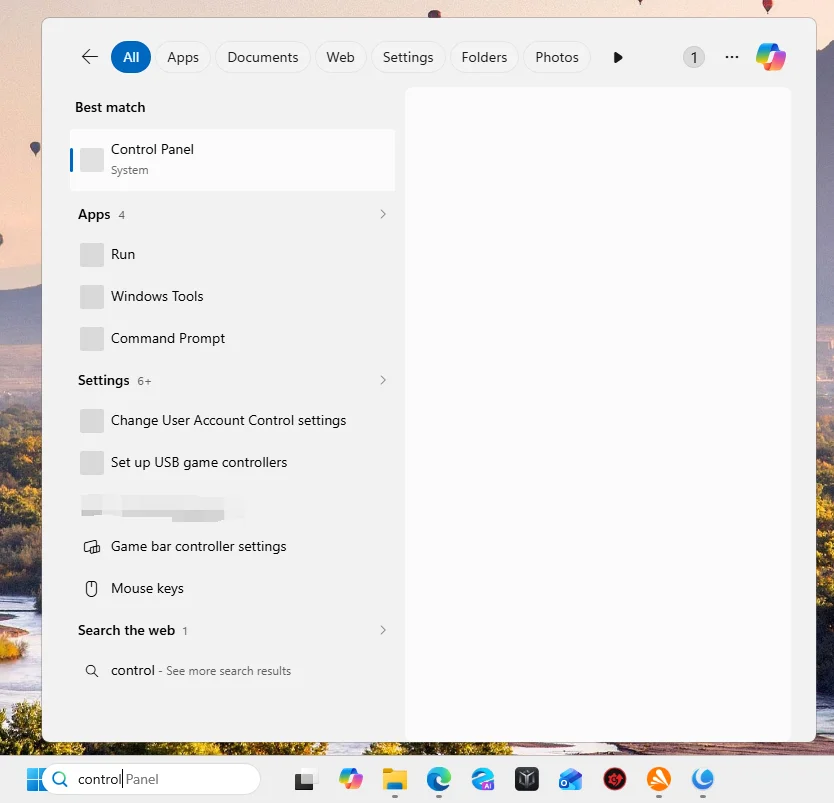Click the Windows Start button
The width and height of the screenshot is (834, 803).
[x=34, y=779]
